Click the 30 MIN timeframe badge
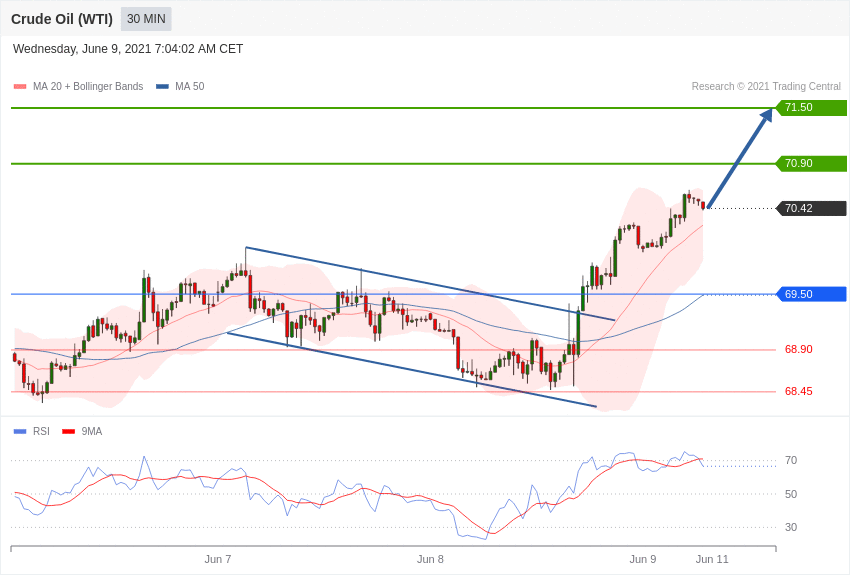Screen dimensions: 850x576 coord(146,19)
